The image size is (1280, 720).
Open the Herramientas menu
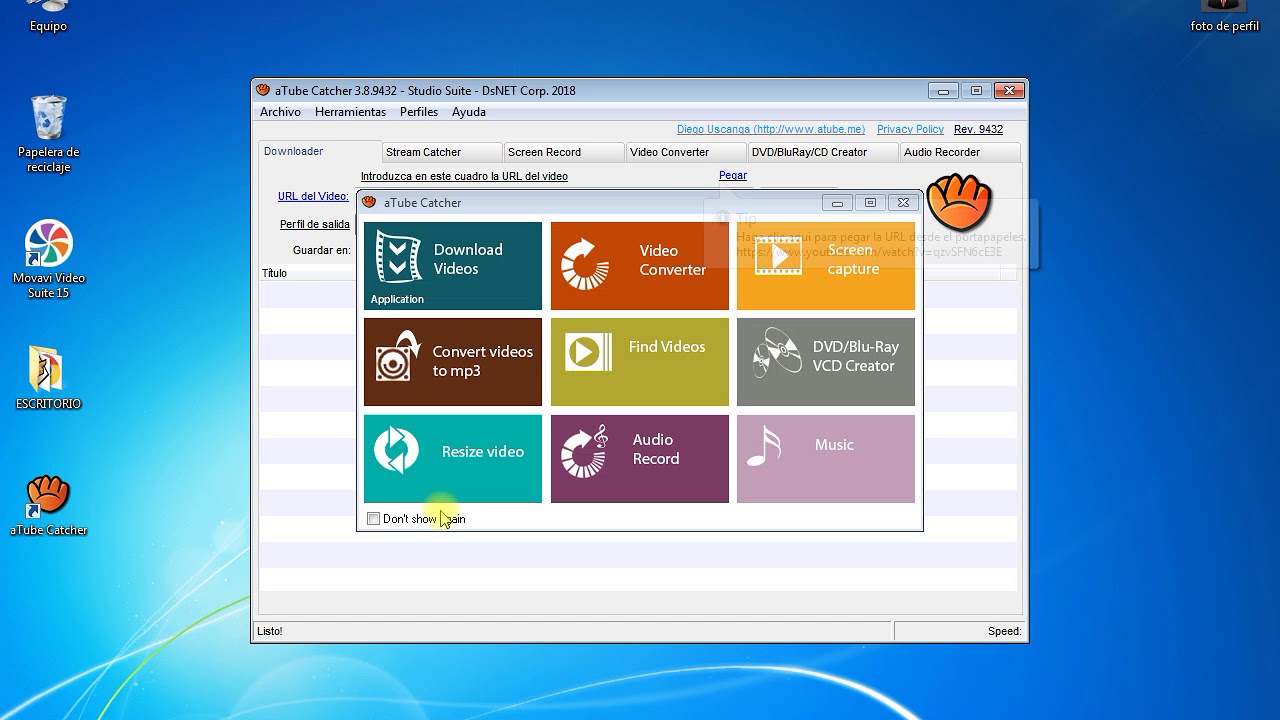point(350,112)
